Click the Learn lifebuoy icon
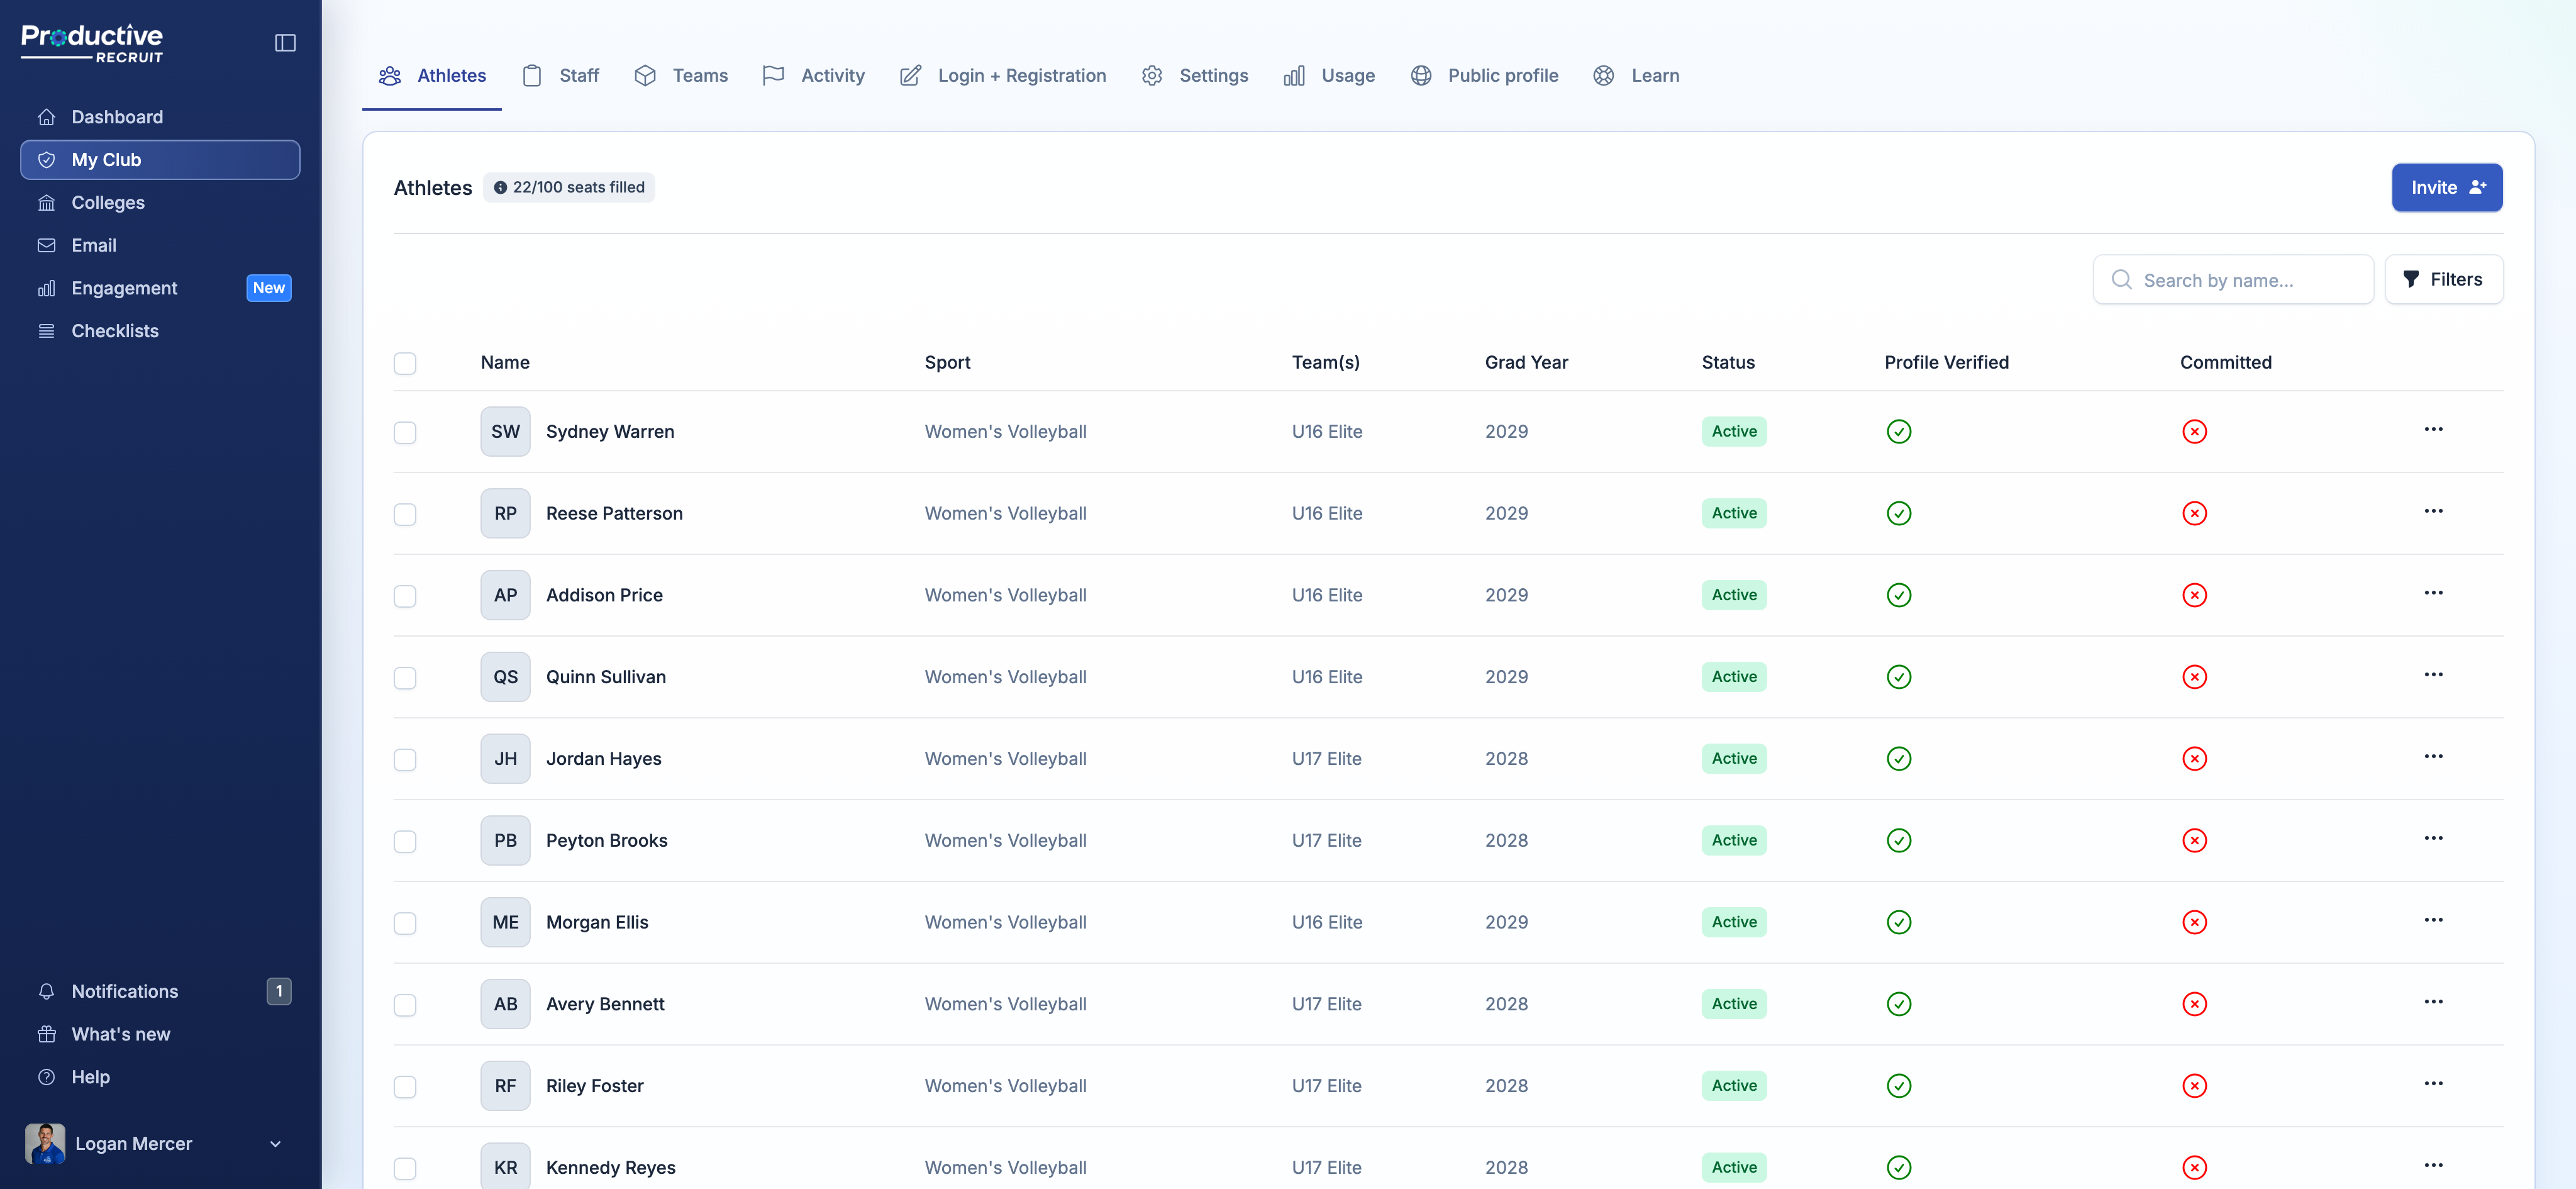 (x=1603, y=76)
